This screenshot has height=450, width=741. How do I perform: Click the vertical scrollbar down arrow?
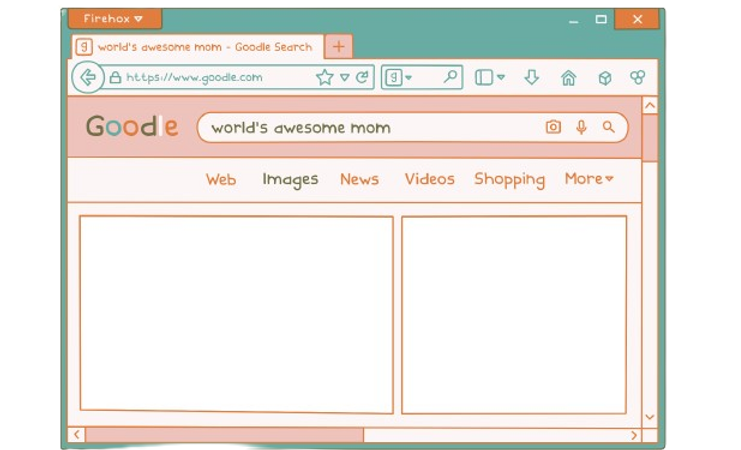(x=650, y=417)
